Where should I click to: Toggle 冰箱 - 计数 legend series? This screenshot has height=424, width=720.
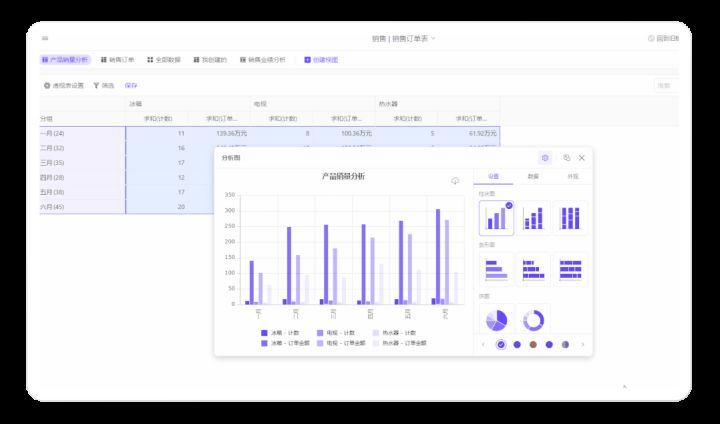pyautogui.click(x=285, y=333)
